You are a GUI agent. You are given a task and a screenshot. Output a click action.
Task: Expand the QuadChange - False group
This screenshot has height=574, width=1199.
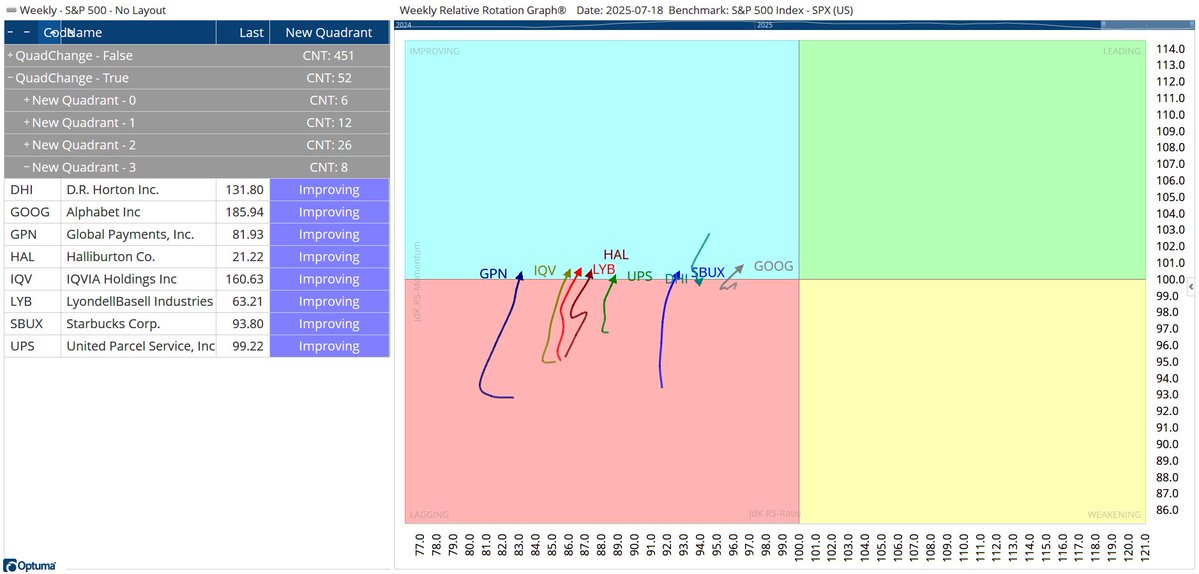click(x=11, y=56)
